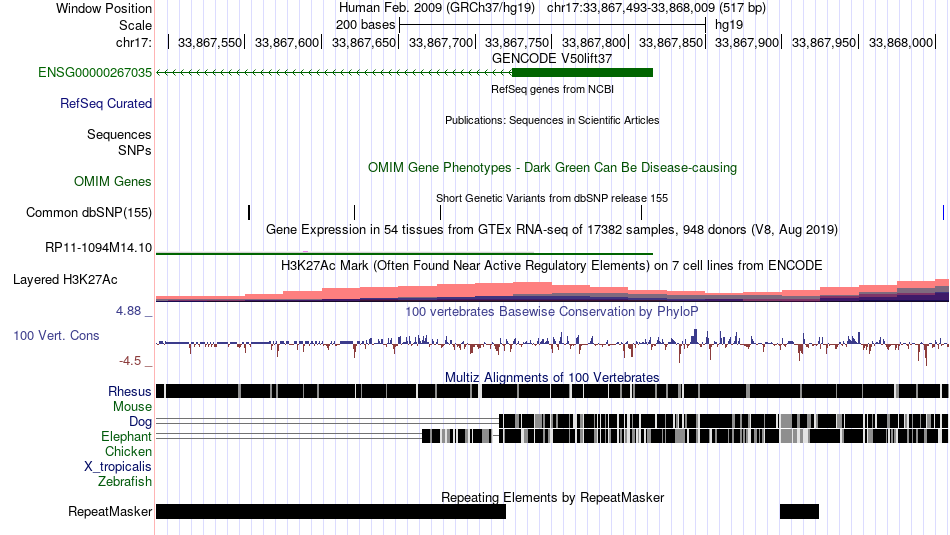The height and width of the screenshot is (535, 950).
Task: Click the long RepeatMasker block on left
Action: [331, 511]
